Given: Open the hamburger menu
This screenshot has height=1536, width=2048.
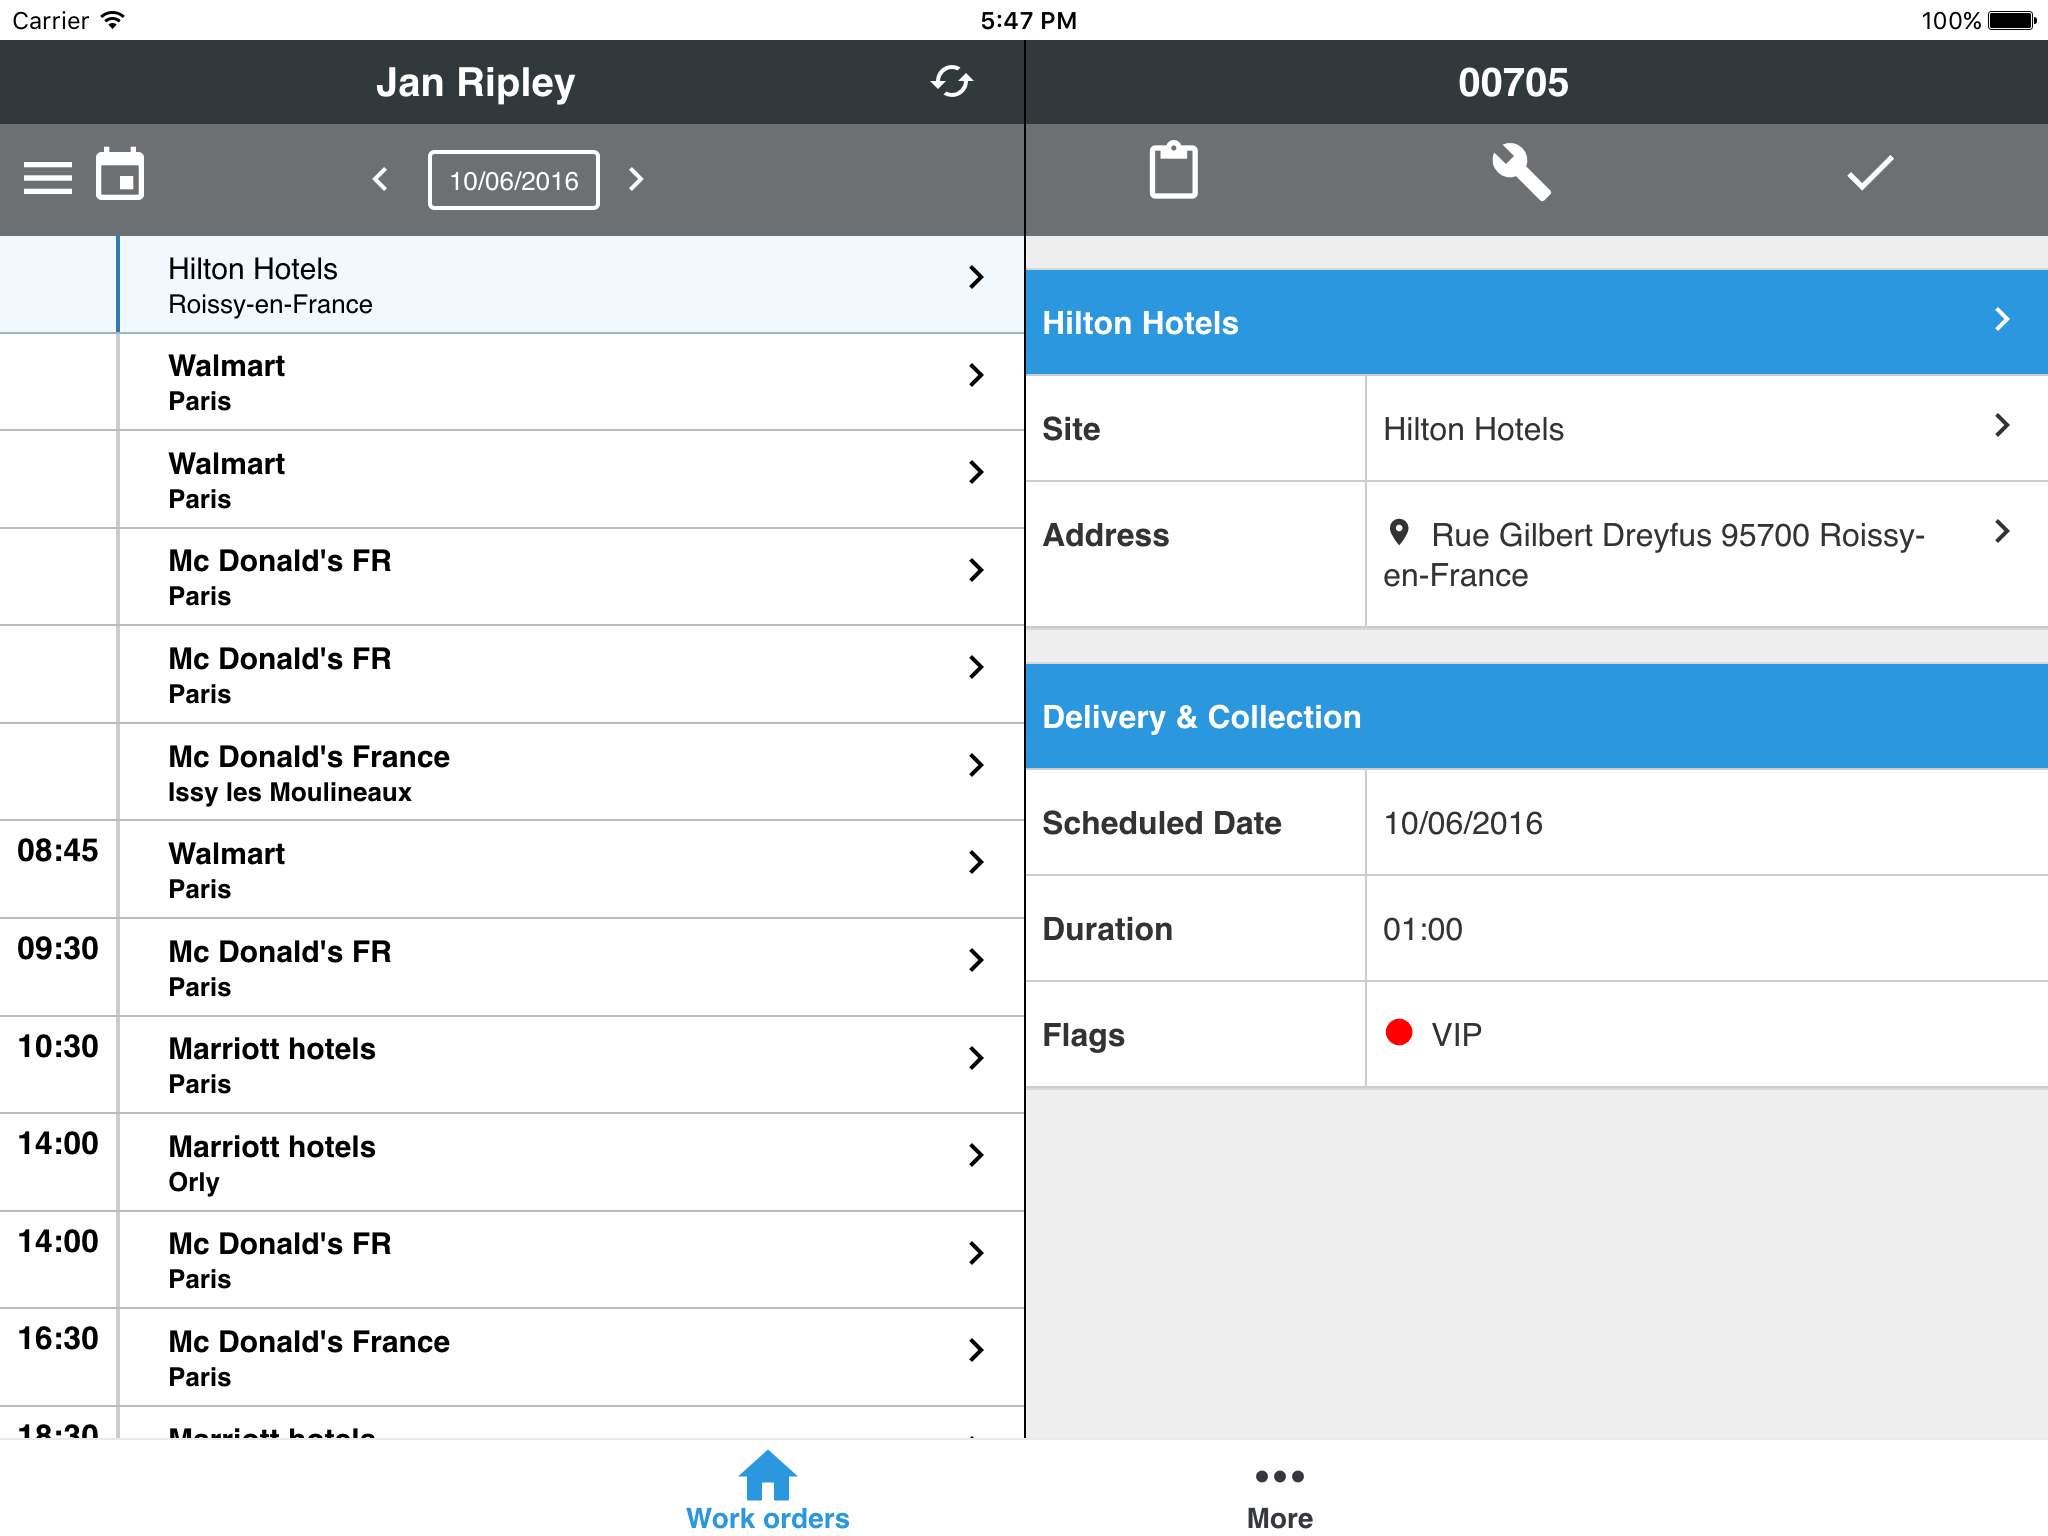Looking at the screenshot, I should coord(48,178).
